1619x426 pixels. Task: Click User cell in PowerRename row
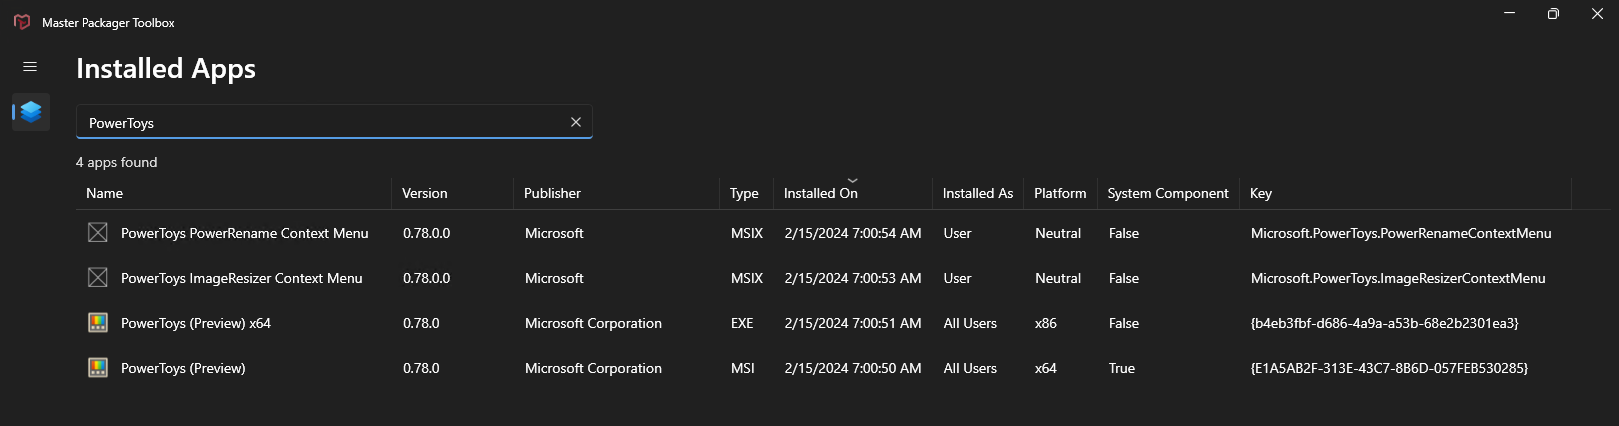pos(957,233)
